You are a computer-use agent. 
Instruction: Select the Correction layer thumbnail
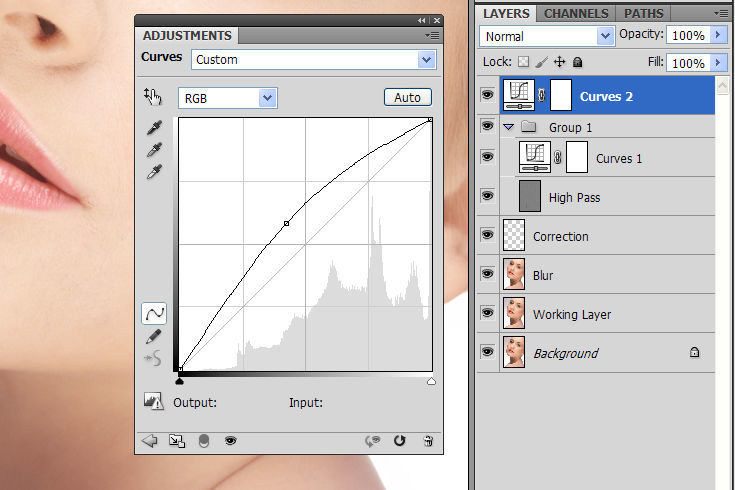514,235
